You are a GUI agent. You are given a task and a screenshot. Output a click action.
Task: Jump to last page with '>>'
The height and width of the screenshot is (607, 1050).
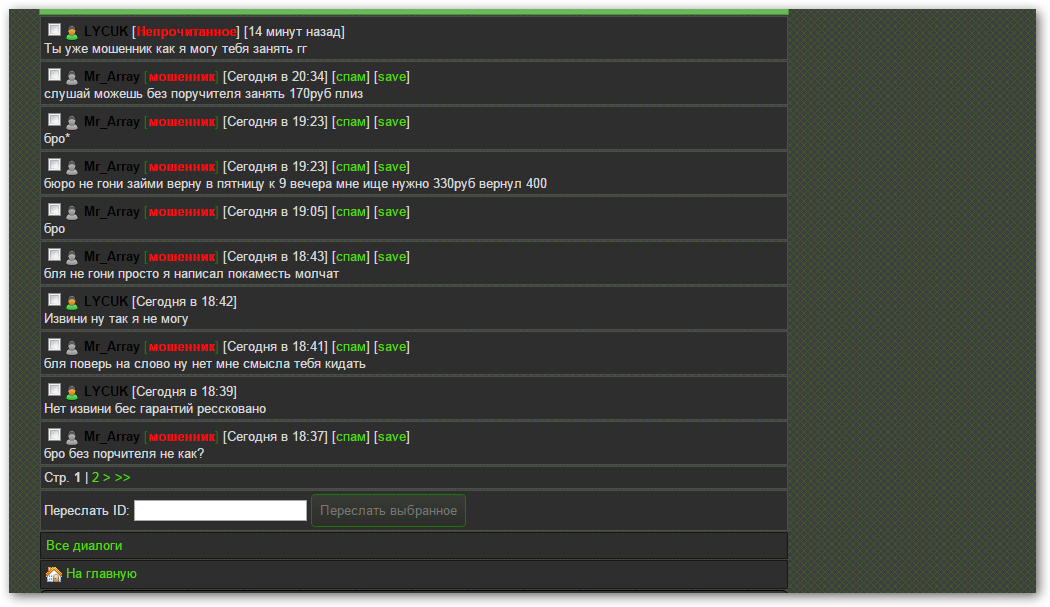tap(123, 478)
